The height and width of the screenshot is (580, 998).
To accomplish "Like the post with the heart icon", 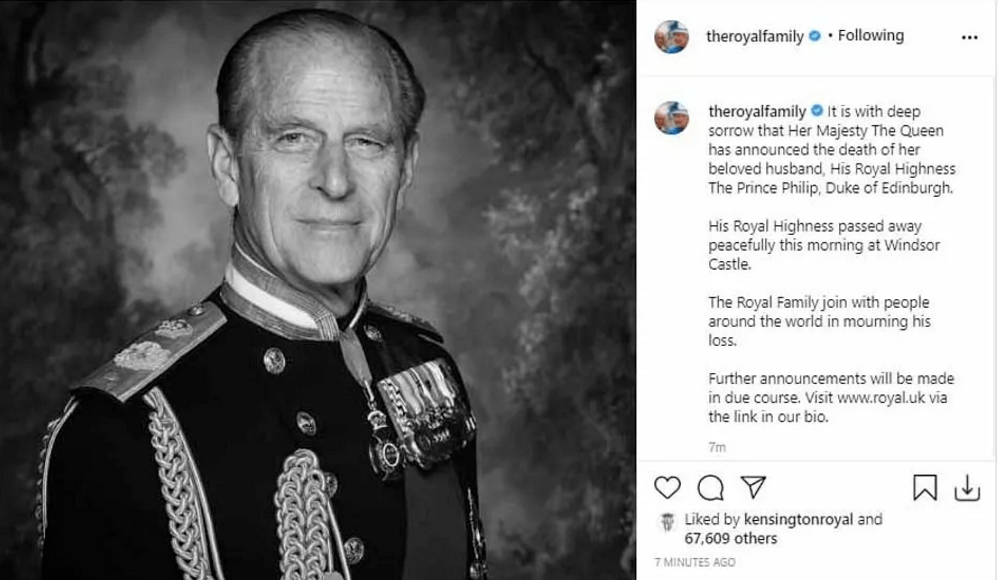I will [x=667, y=487].
